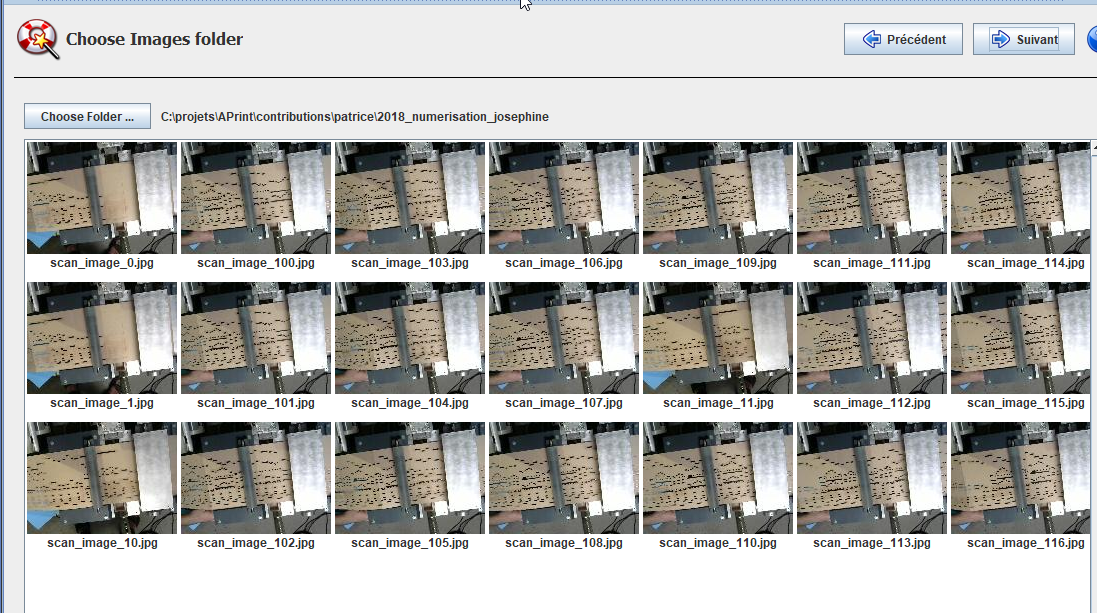Select the scan_image_100.jpg thumbnail
Image resolution: width=1097 pixels, height=613 pixels.
pyautogui.click(x=256, y=198)
